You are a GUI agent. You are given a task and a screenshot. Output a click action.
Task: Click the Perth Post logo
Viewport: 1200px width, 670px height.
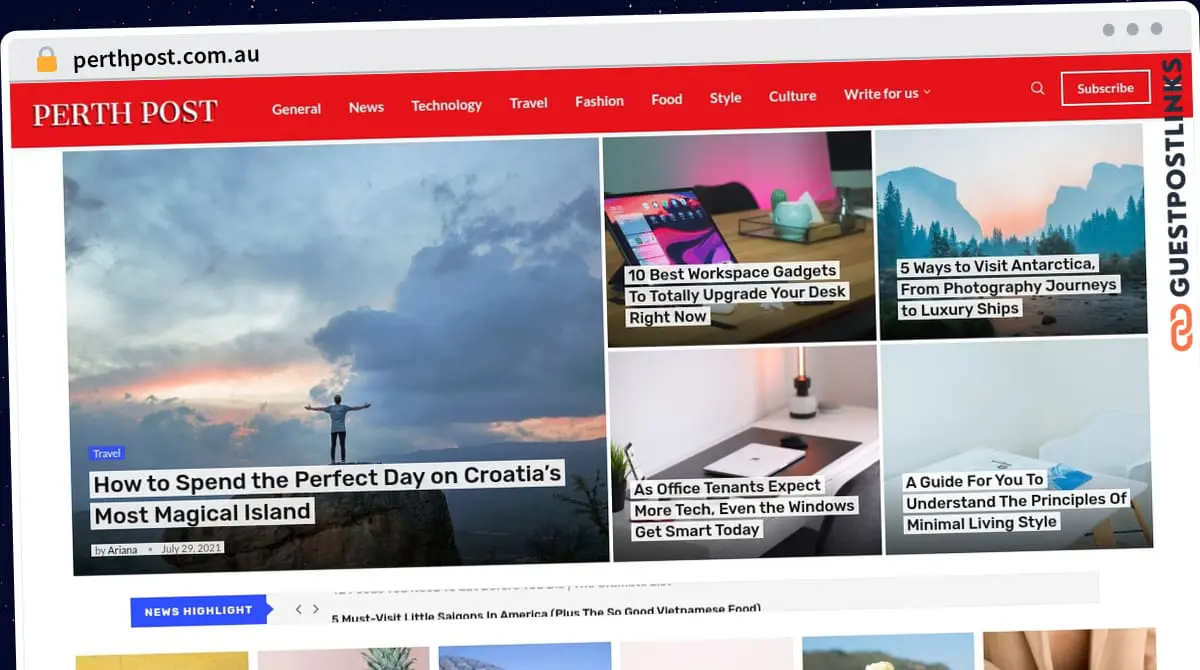125,113
